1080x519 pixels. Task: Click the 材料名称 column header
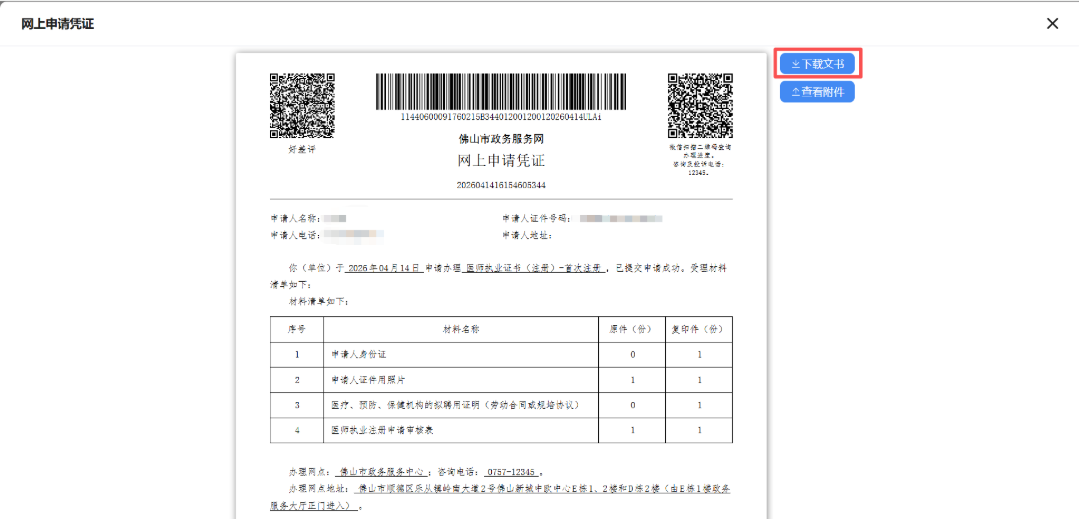[461, 330]
